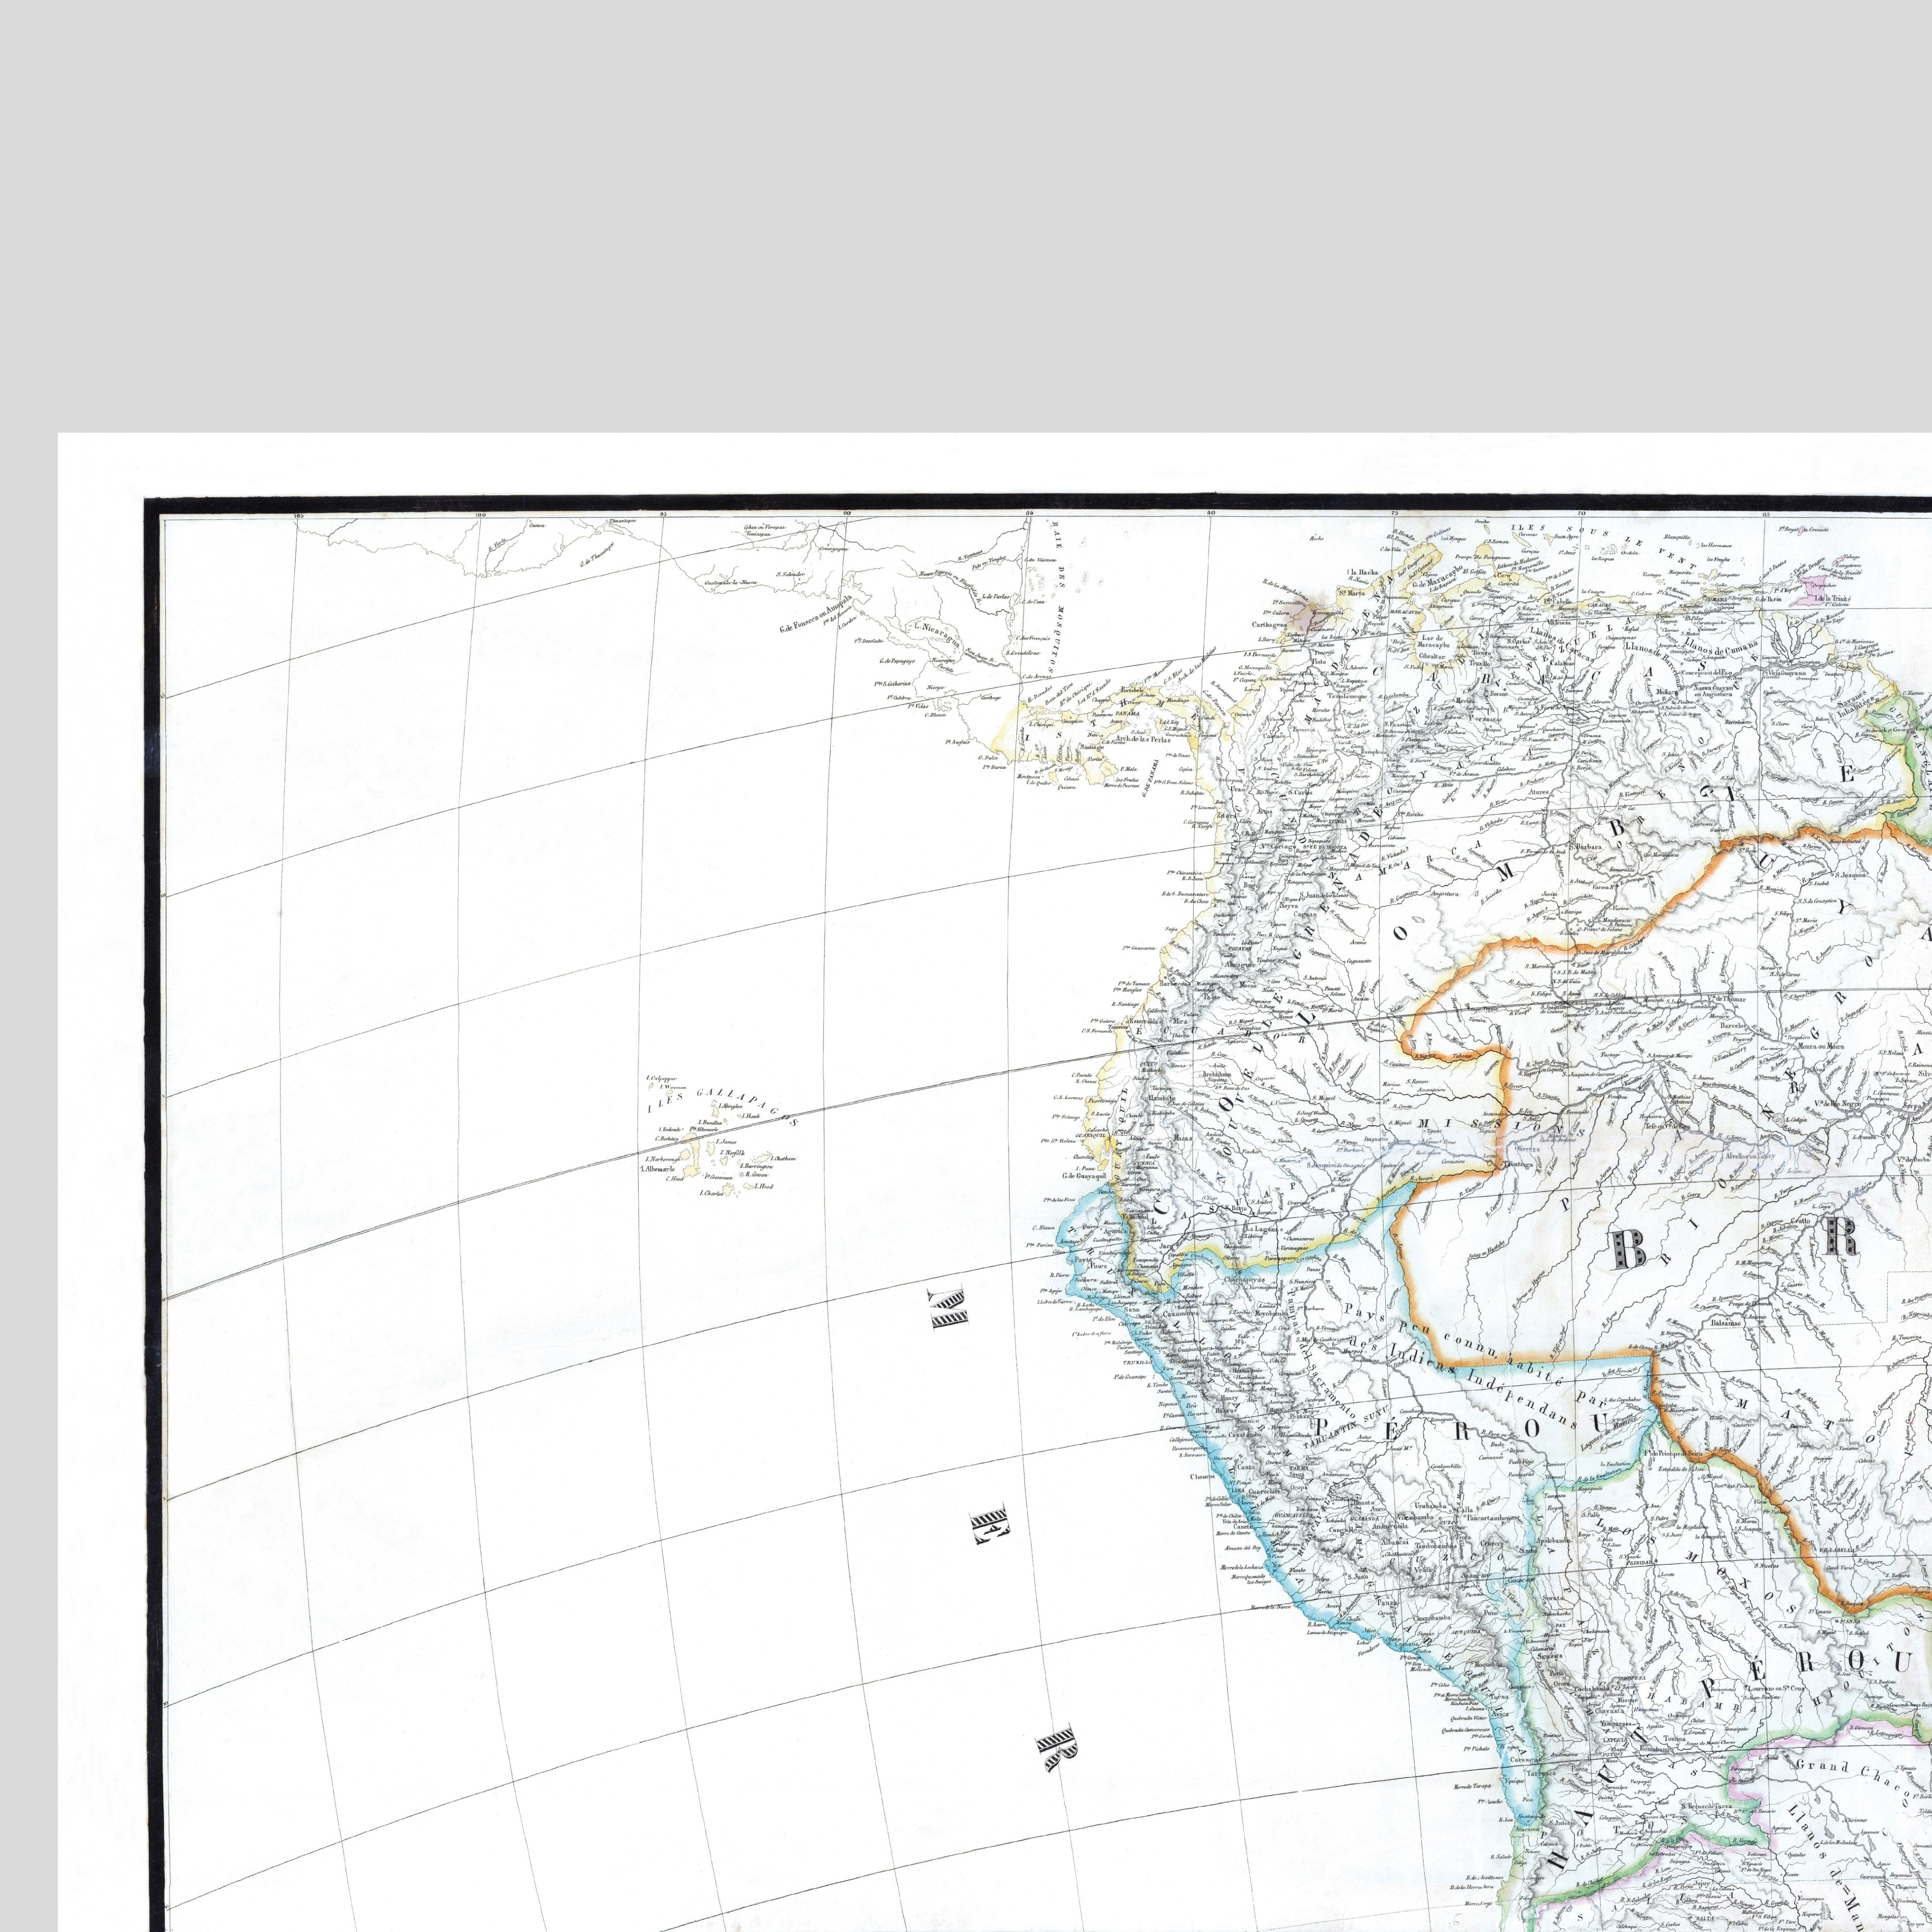The width and height of the screenshot is (1932, 1932).
Task: Click 'Nueva Guayana ou Angostura' label
Action: click(x=1713, y=691)
